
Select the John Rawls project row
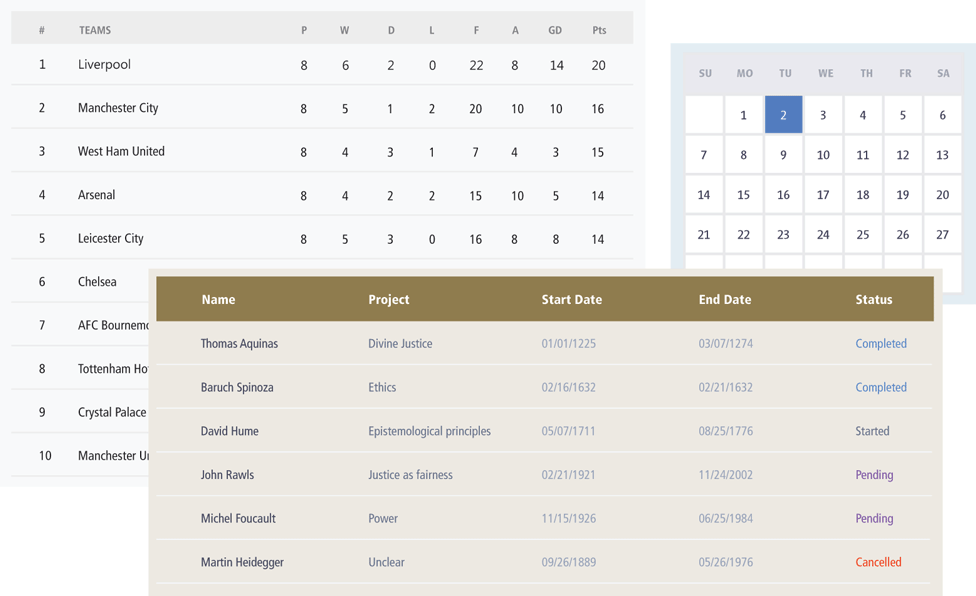227,475
